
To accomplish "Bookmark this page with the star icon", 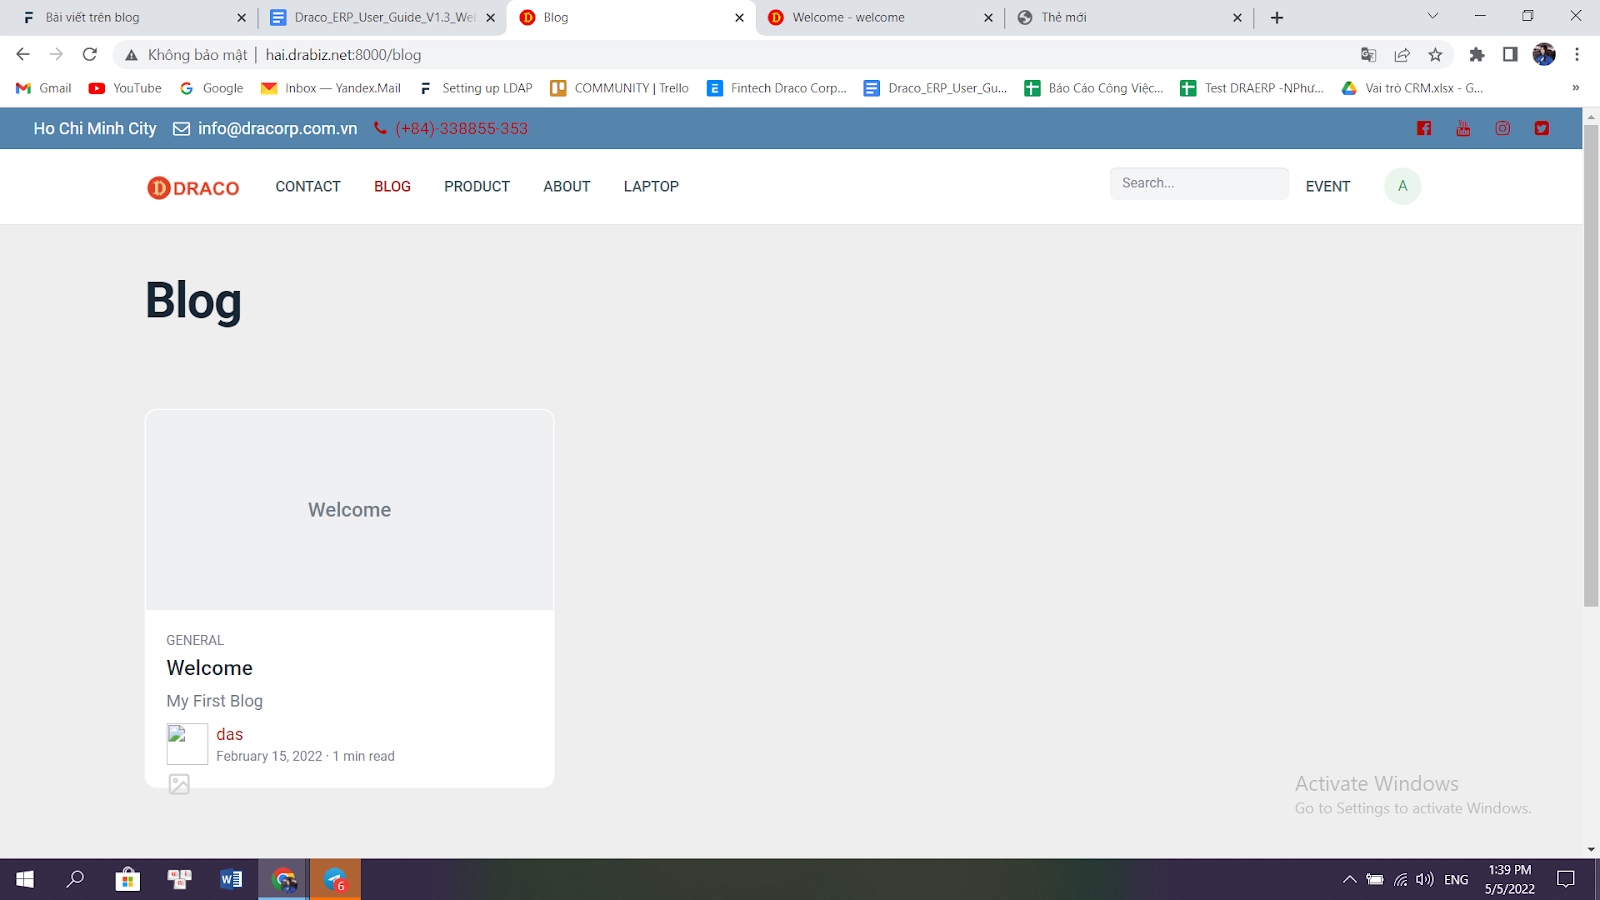I will coord(1435,55).
